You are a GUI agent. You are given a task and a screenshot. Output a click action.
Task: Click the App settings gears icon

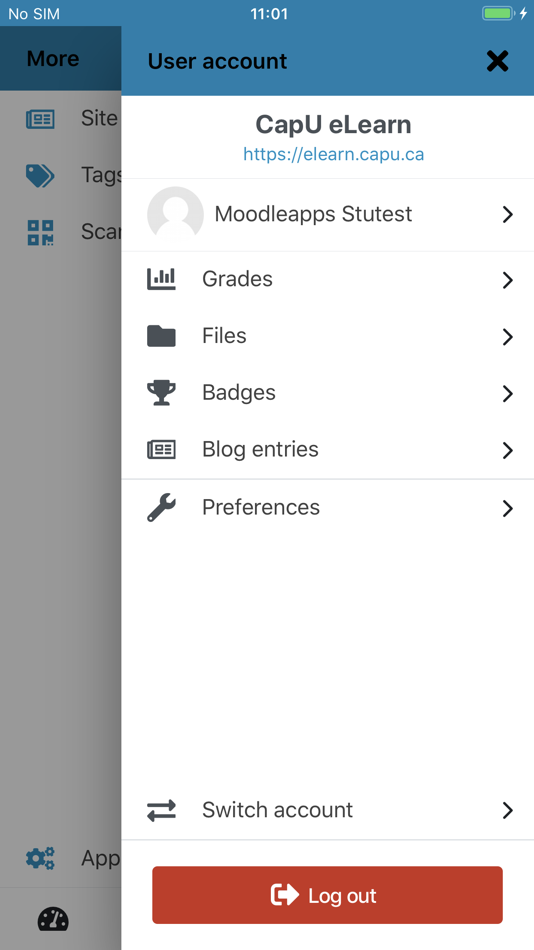(x=40, y=858)
